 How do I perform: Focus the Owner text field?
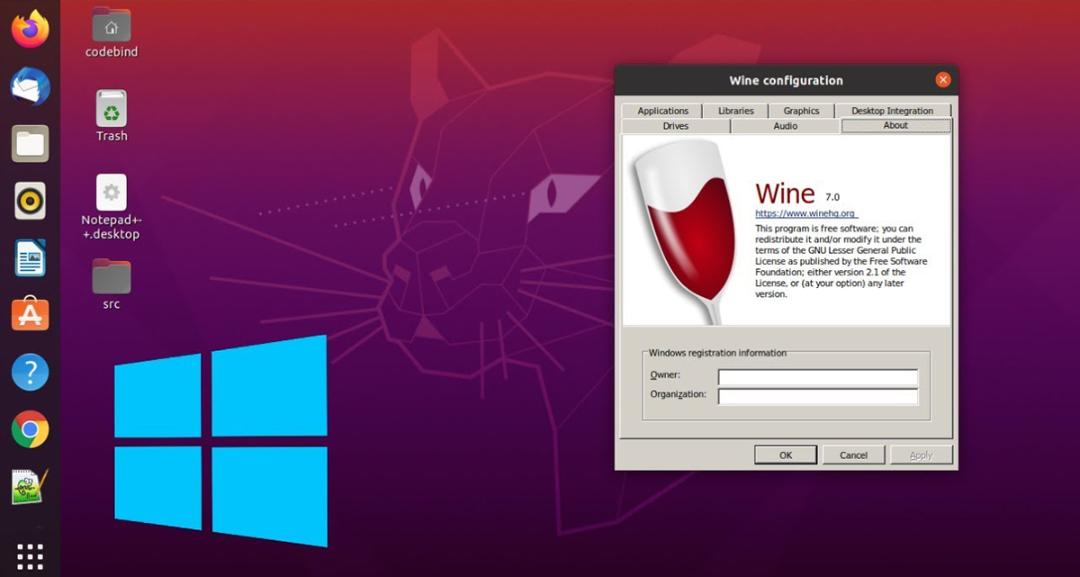pos(818,377)
